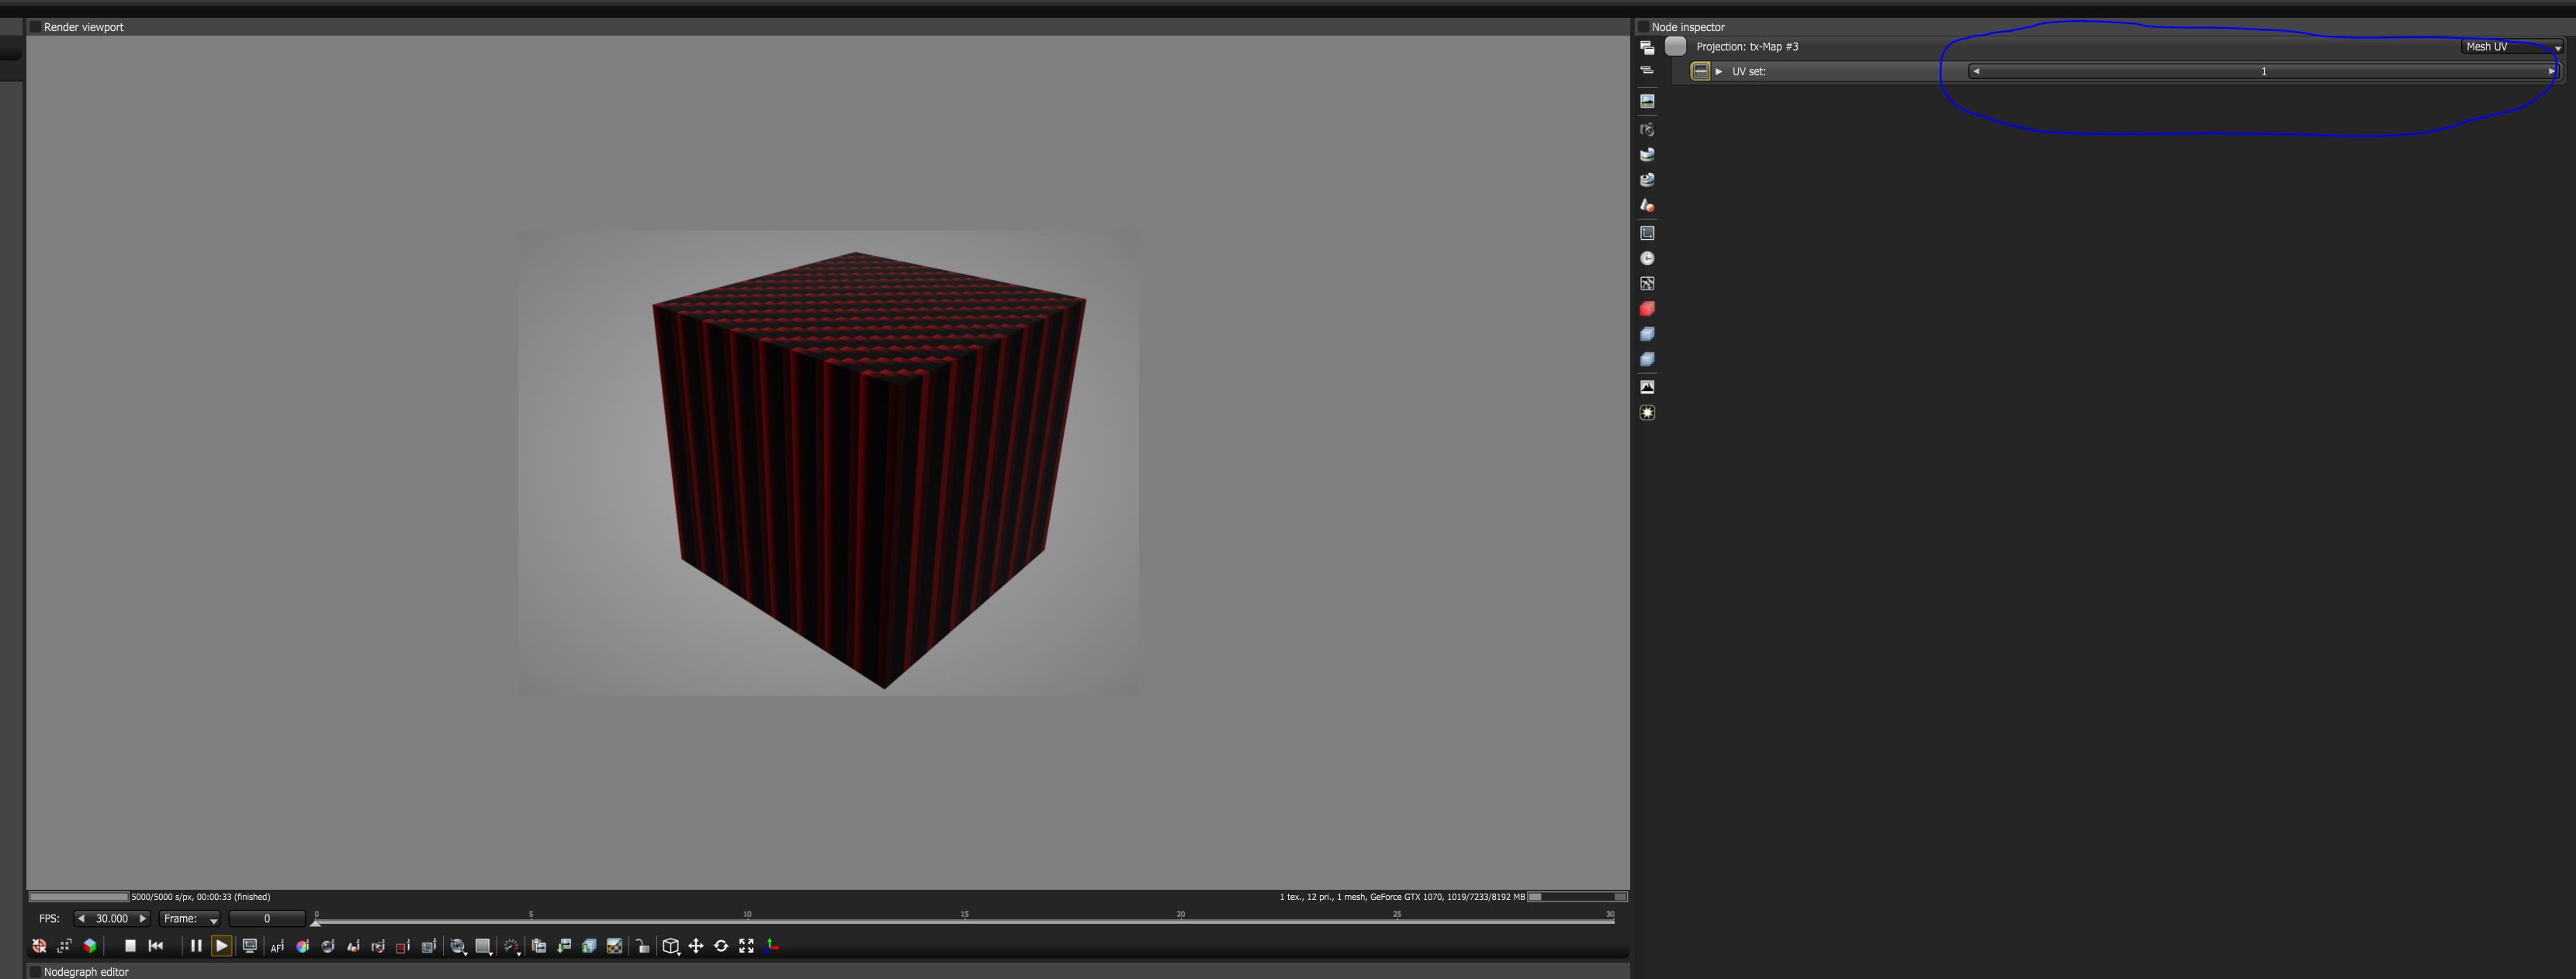This screenshot has width=2576, height=979.
Task: Click red cube icon in inspector sidebar
Action: [x=1647, y=308]
